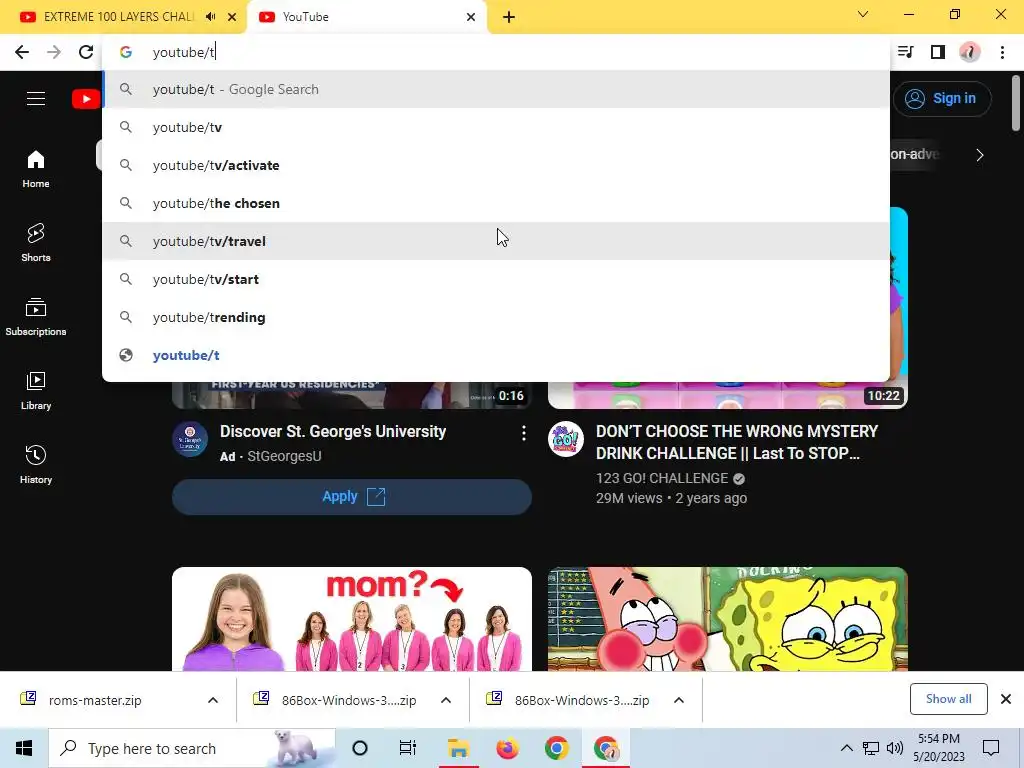The image size is (1024, 768).
Task: Click the StGeorgesU channel avatar
Action: pyautogui.click(x=190, y=439)
